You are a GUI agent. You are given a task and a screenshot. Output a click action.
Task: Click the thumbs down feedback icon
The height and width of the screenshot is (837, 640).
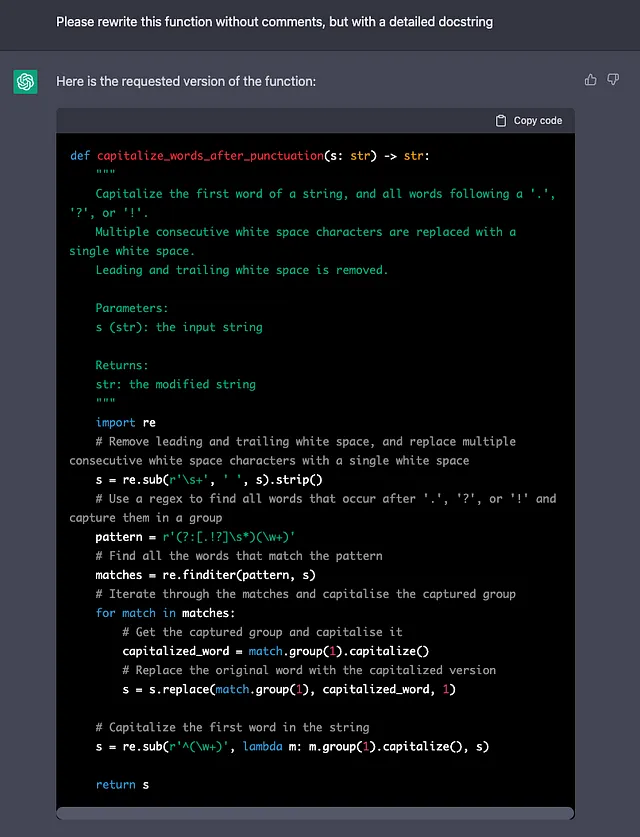pyautogui.click(x=613, y=80)
